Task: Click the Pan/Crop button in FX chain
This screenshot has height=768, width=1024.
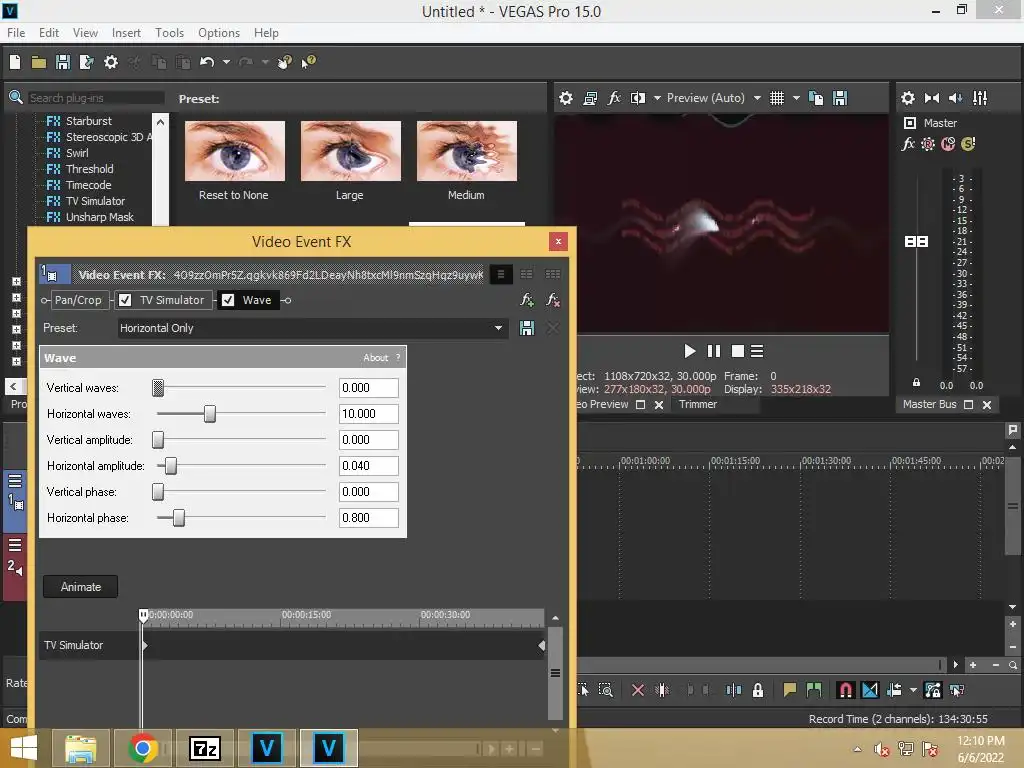Action: tap(78, 300)
